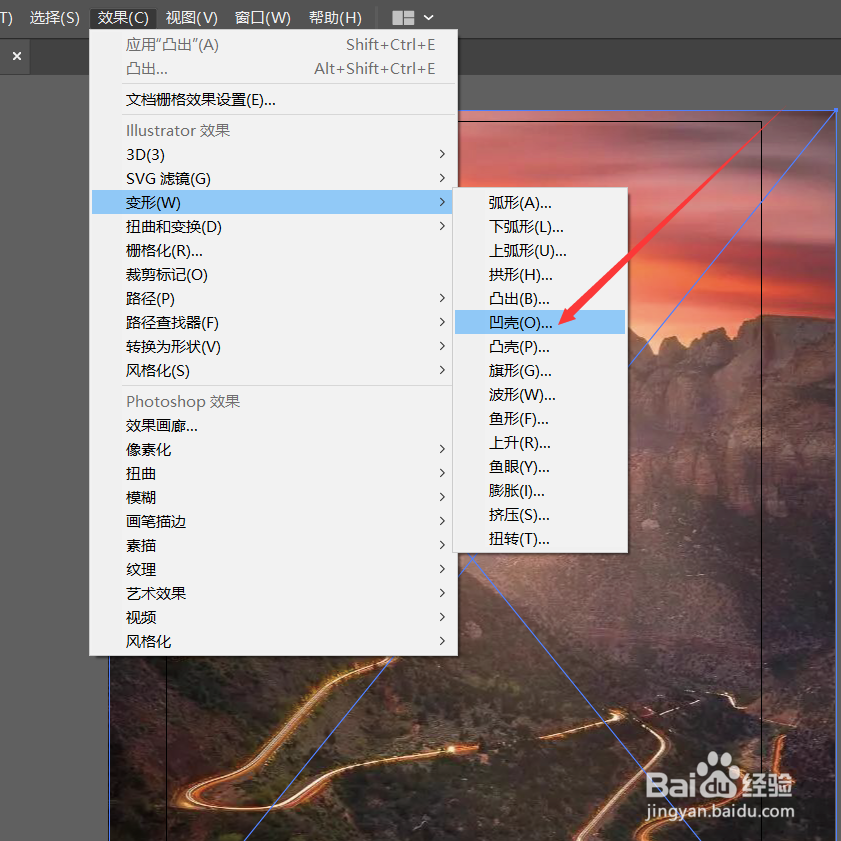This screenshot has width=841, height=841.
Task: Select 旗形(G)... warp option
Action: (540, 371)
